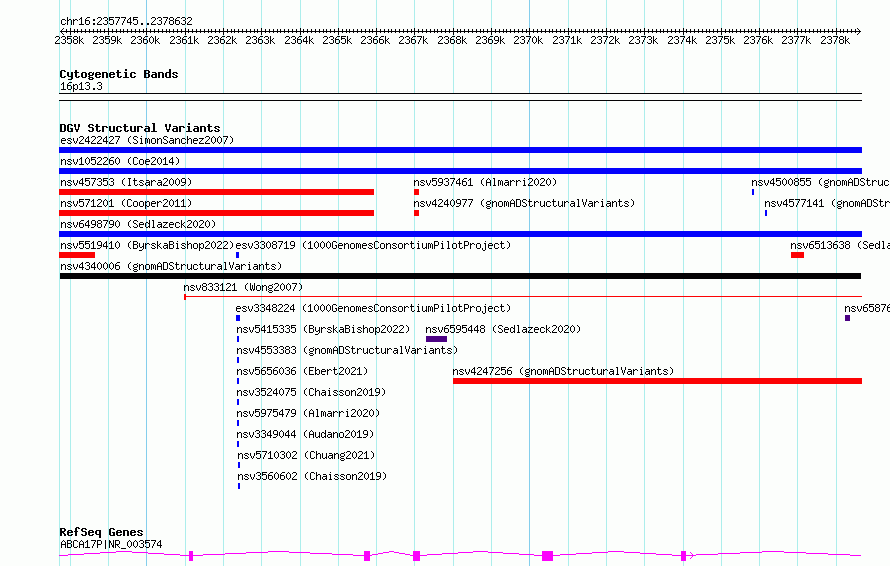The width and height of the screenshot is (890, 566).
Task: Open nsv5937461 (Almarri2020) label
Action: tap(485, 182)
